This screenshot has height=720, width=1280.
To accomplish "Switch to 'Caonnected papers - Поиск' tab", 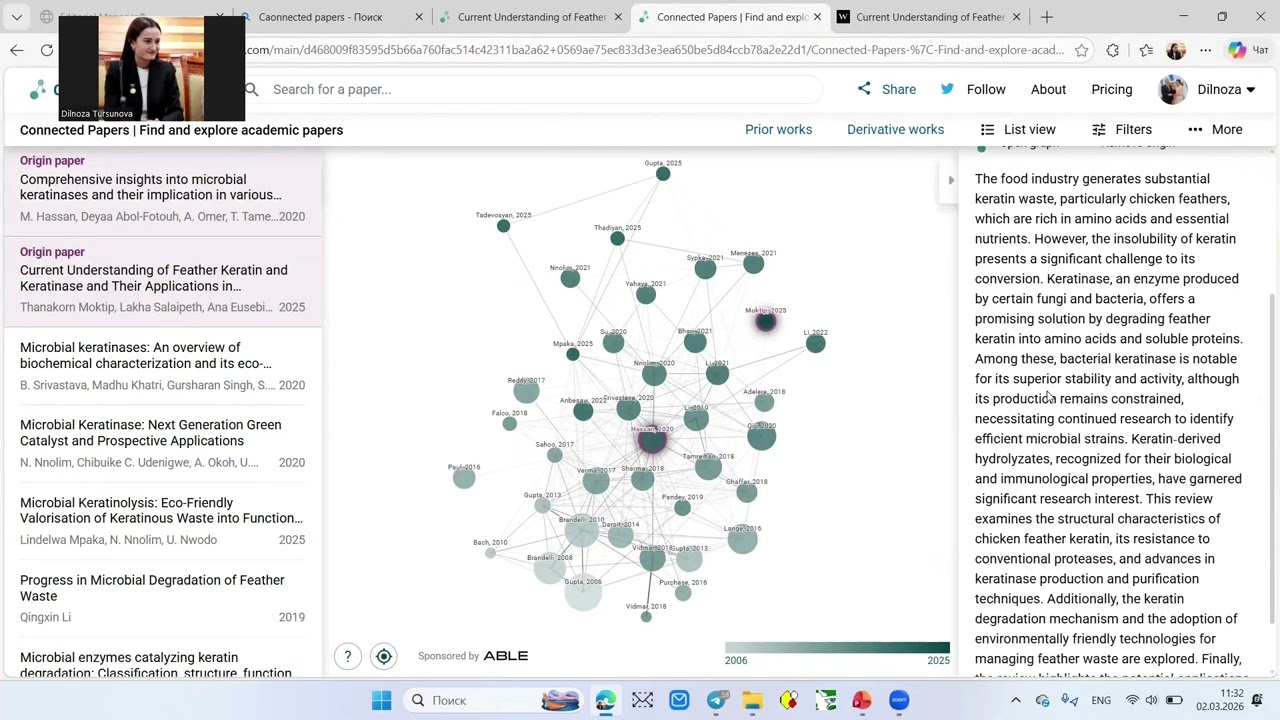I will point(332,17).
